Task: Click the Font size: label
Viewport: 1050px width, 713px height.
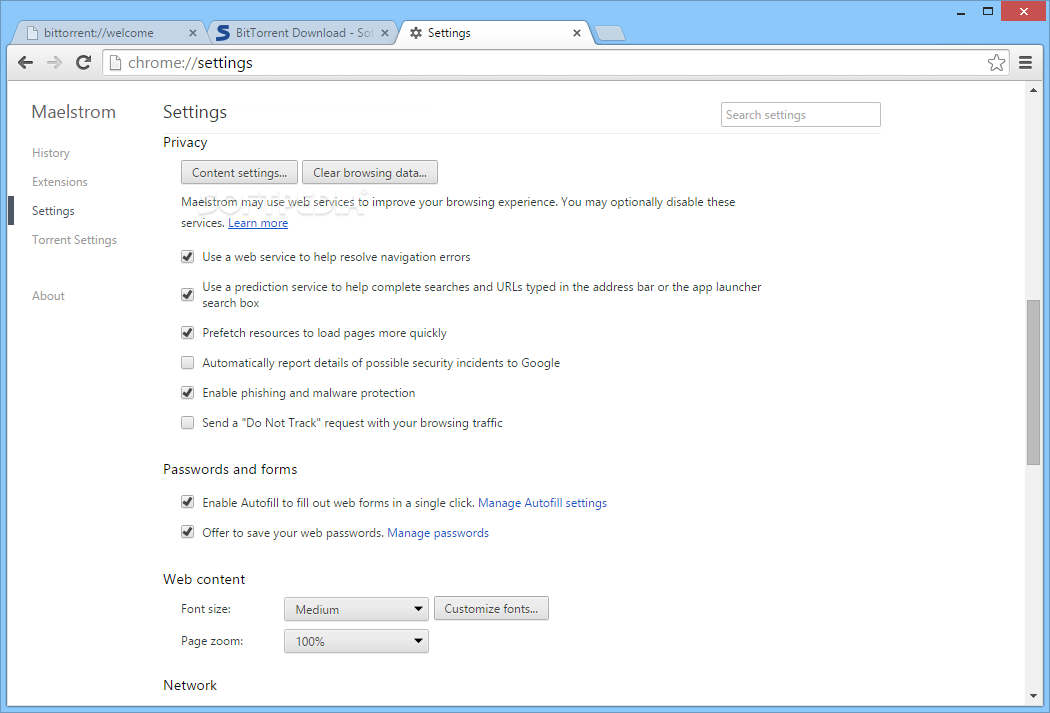Action: point(206,609)
